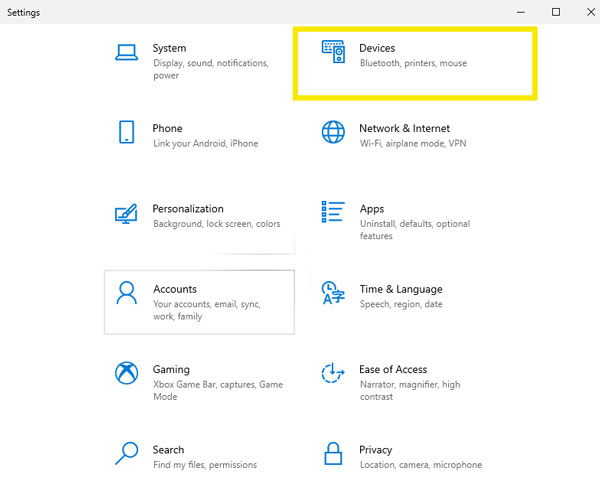Maximize the Settings window

click(x=556, y=12)
